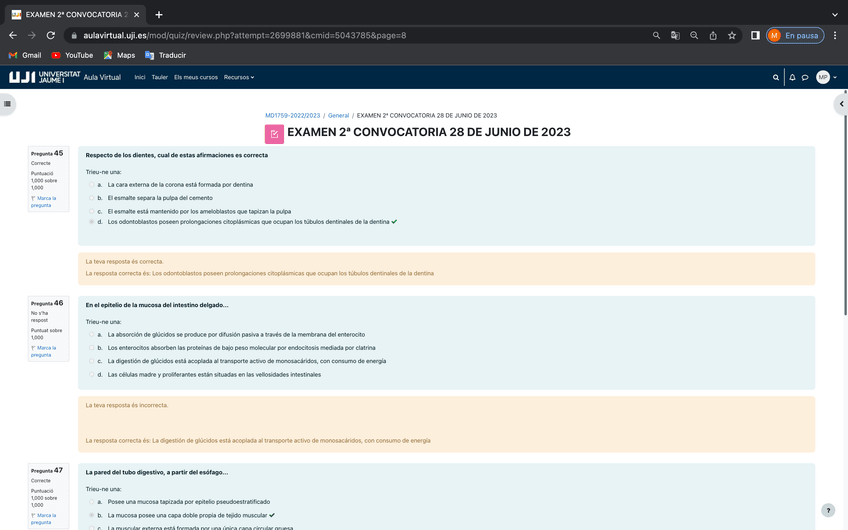
Task: Open the tab search dropdown arrow
Action: click(835, 15)
